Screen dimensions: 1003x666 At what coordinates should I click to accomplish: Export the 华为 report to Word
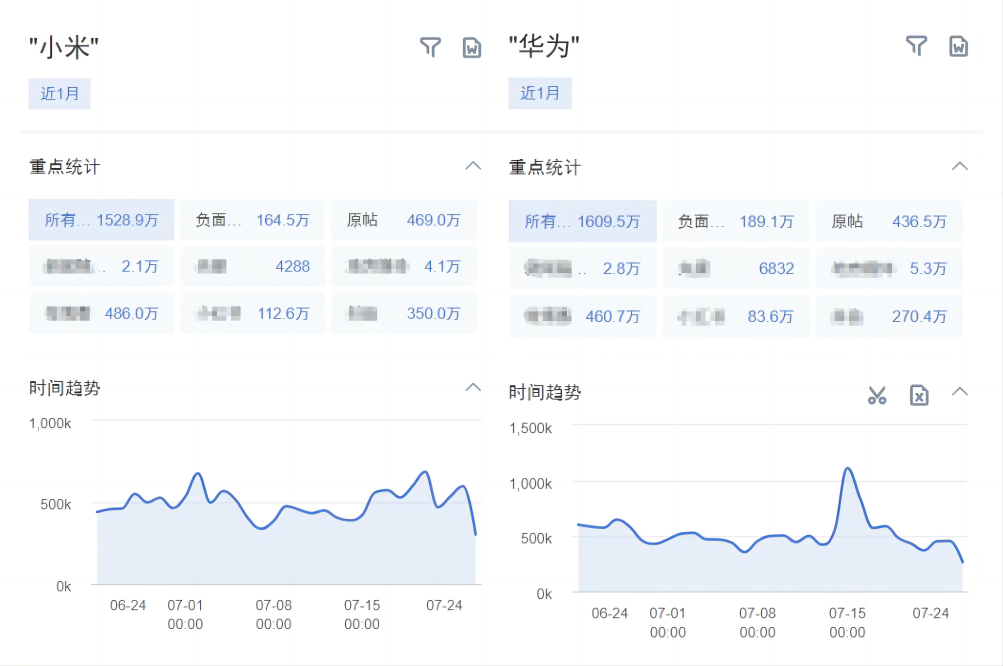point(958,46)
